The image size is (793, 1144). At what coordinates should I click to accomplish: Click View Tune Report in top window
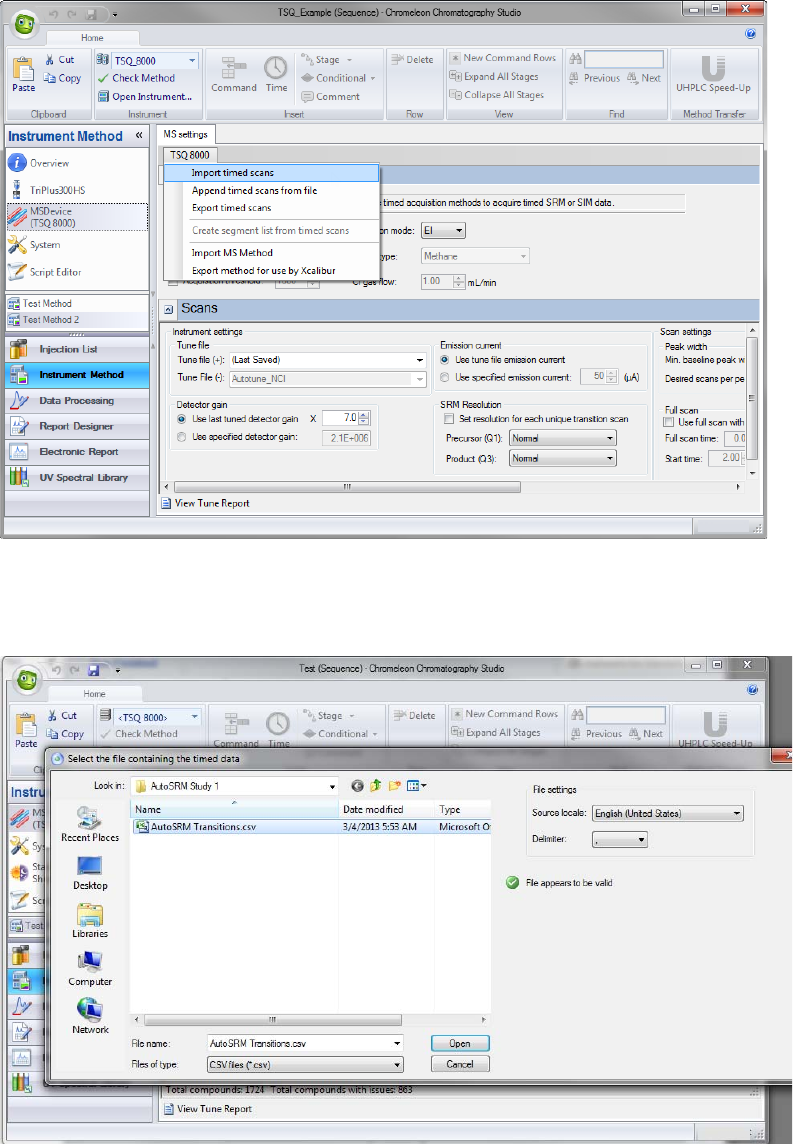(x=205, y=503)
